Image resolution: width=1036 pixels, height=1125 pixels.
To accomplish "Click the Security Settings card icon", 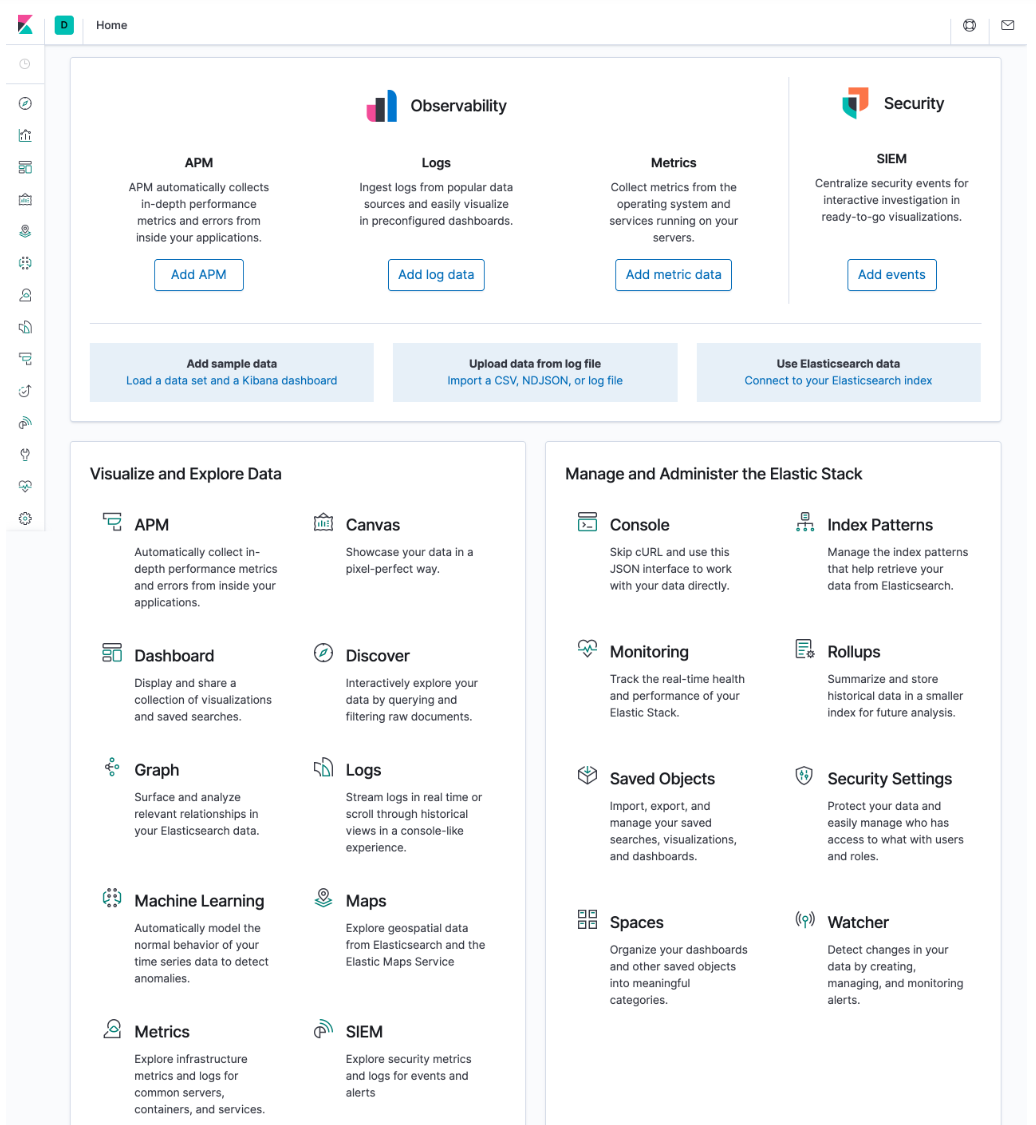I will [x=804, y=775].
